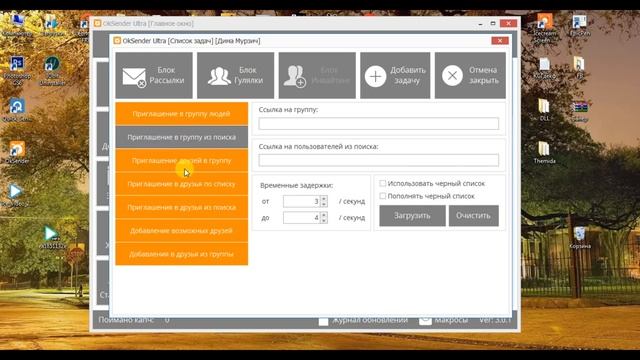Viewport: 640px width, 360px height.
Task: Select Приглашение друзей в группу task
Action: [182, 160]
